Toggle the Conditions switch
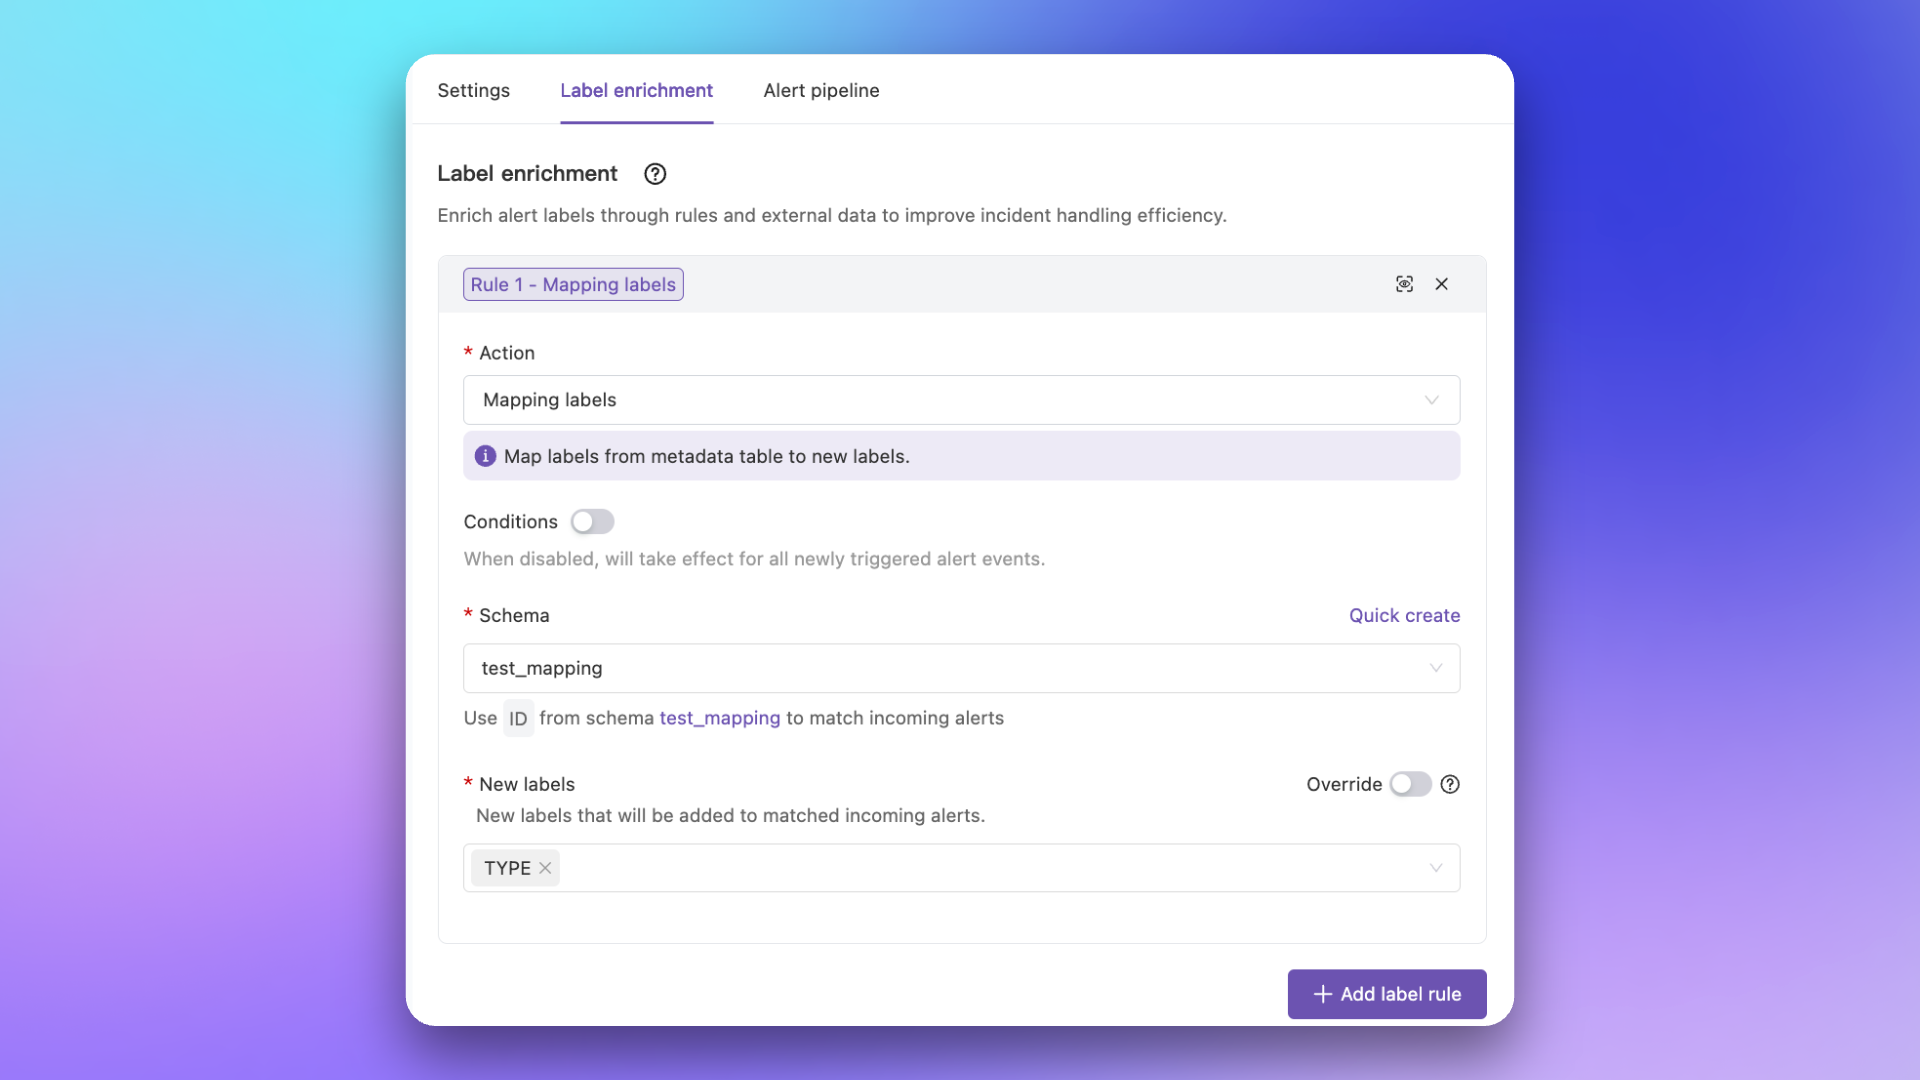This screenshot has height=1080, width=1920. (592, 522)
